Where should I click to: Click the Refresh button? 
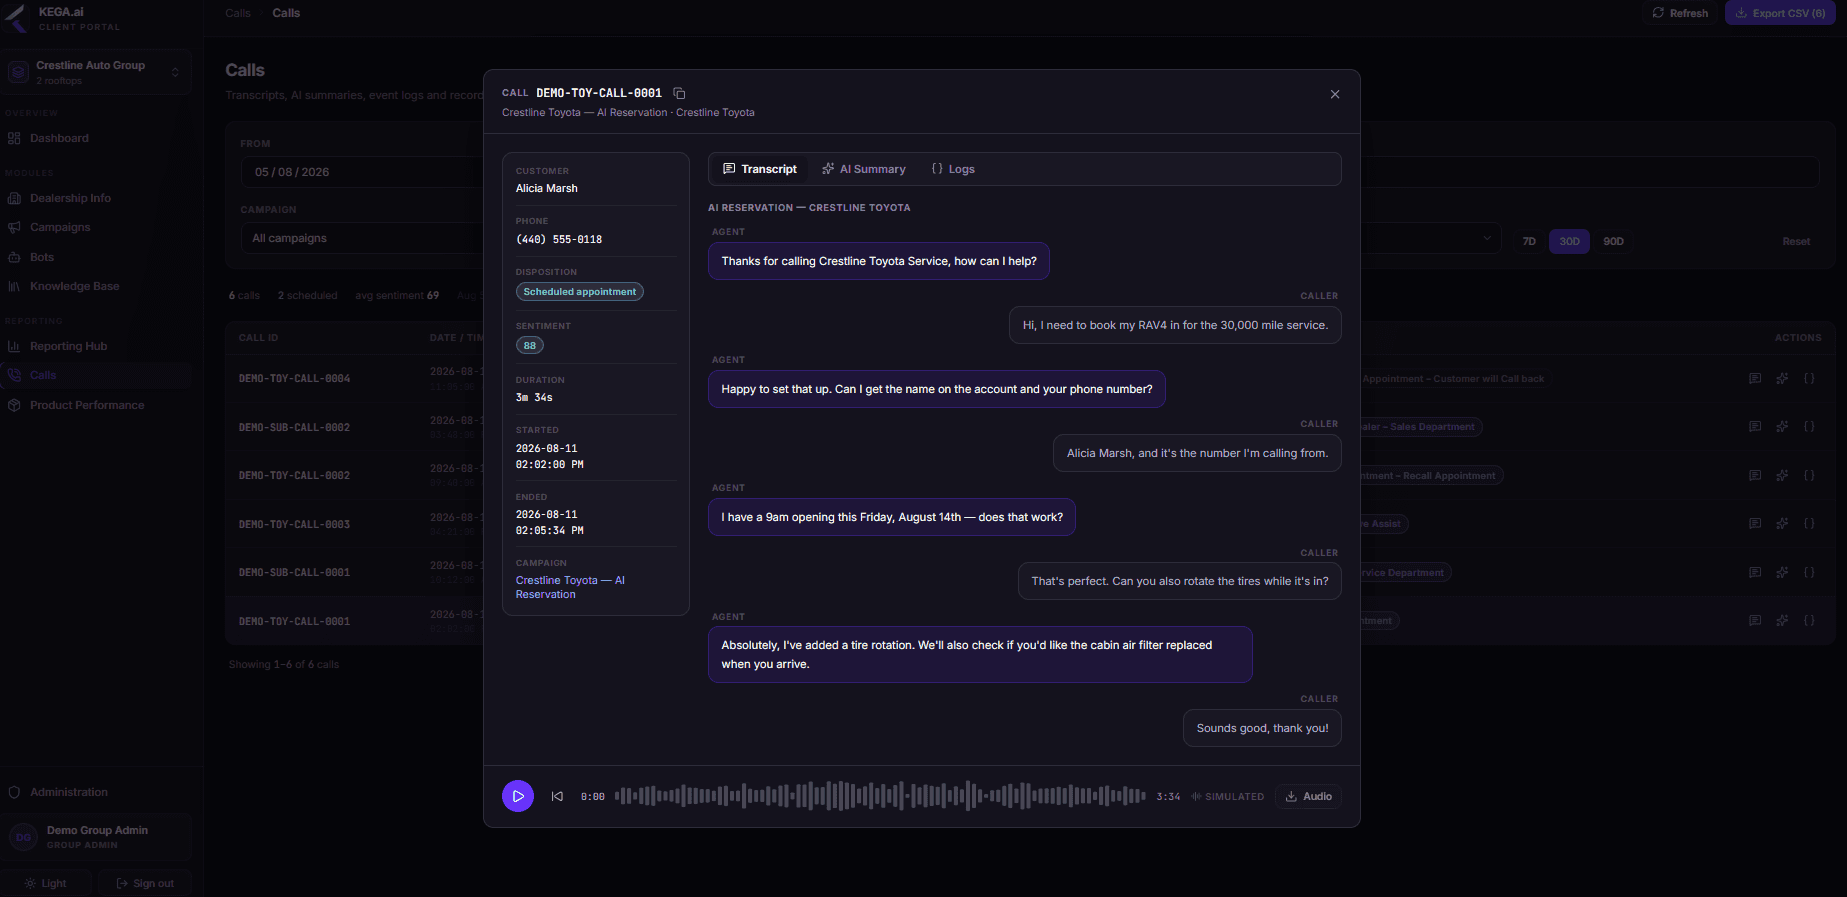[x=1680, y=13]
